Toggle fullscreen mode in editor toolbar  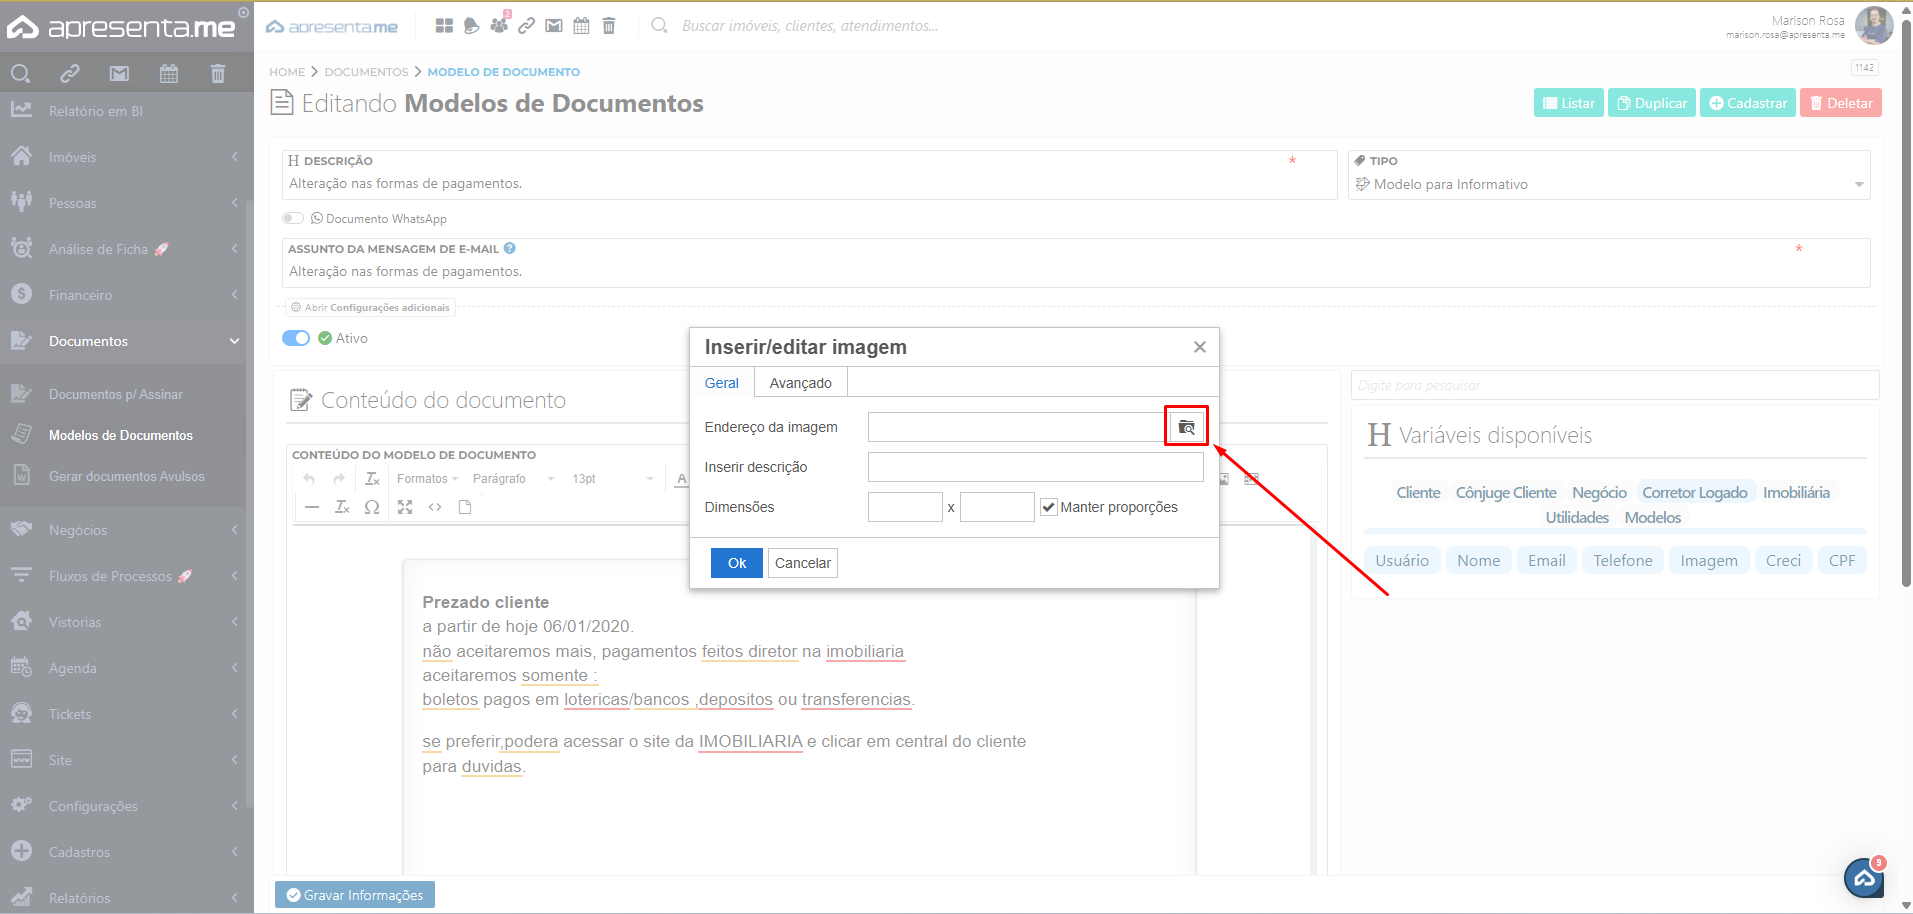click(x=404, y=507)
